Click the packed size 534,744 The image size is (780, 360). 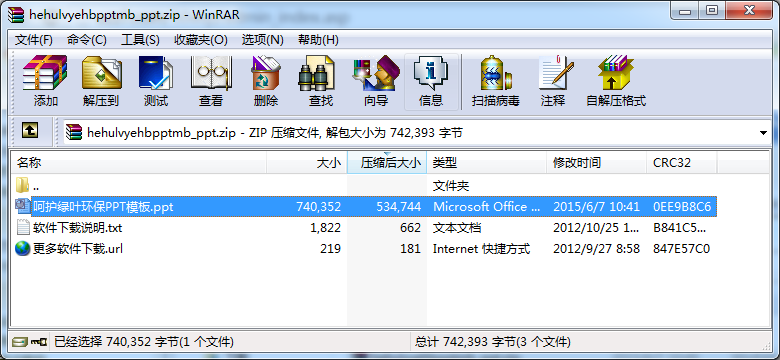397,206
